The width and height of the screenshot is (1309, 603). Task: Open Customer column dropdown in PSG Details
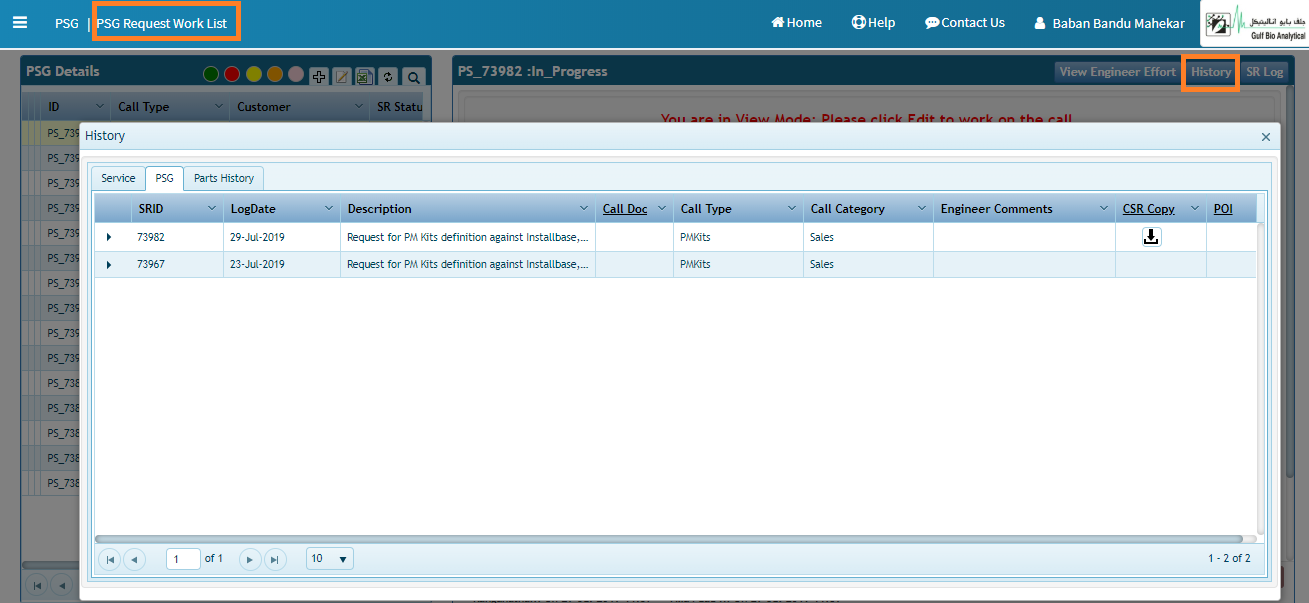click(360, 106)
